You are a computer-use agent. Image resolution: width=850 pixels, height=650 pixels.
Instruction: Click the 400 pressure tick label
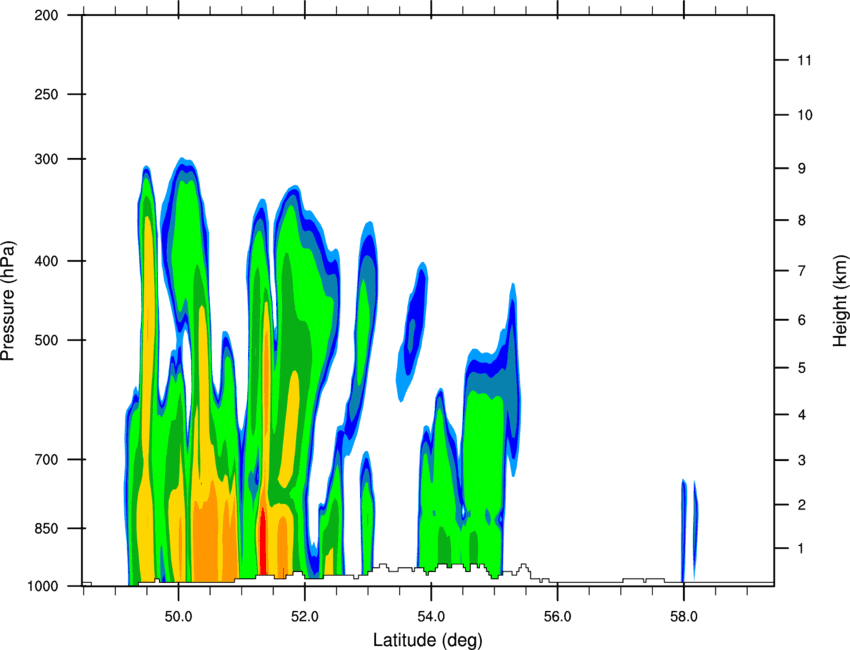click(x=46, y=261)
